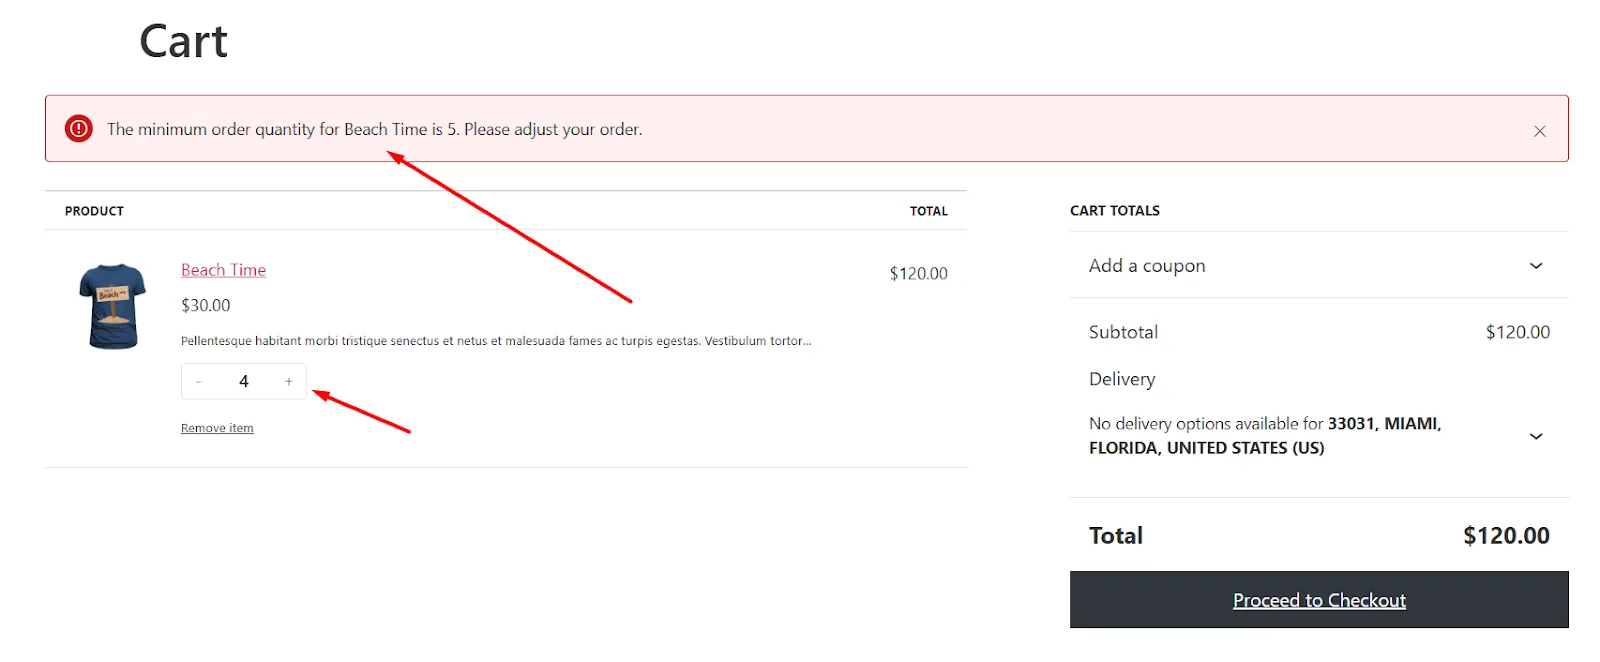
Task: Open the Beach Time product link
Action: 223,270
